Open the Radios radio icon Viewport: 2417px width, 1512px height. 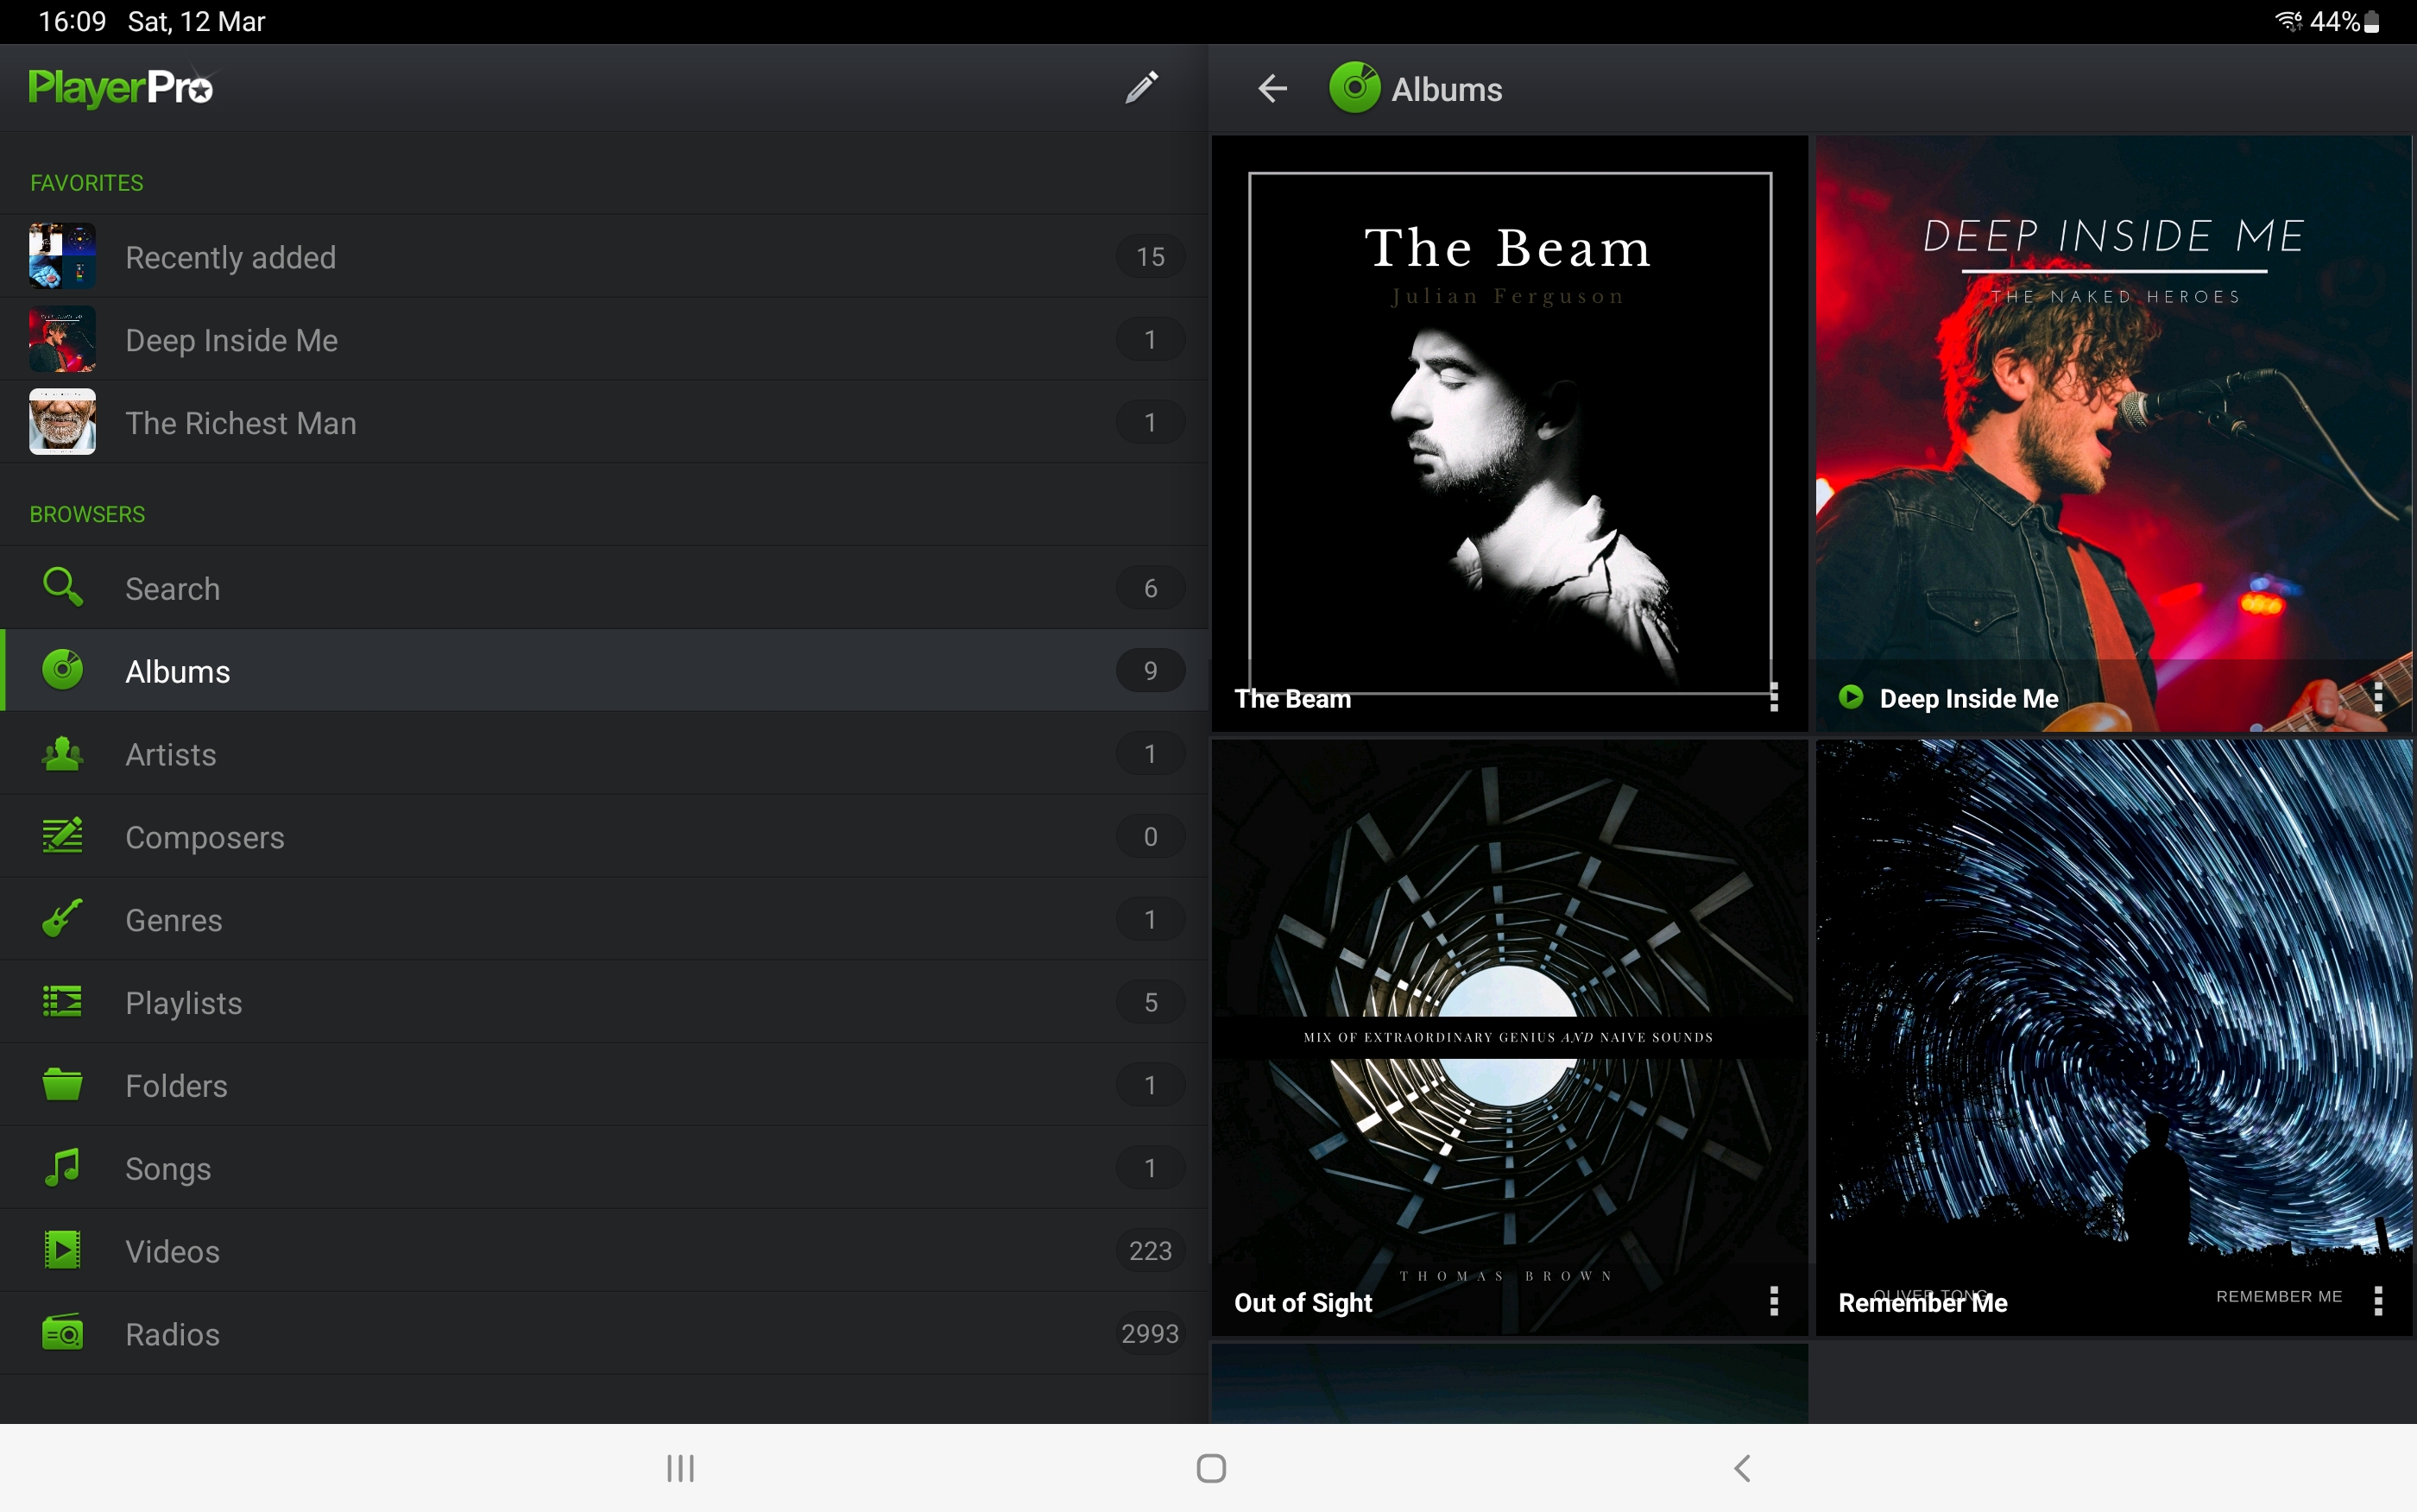pyautogui.click(x=62, y=1333)
